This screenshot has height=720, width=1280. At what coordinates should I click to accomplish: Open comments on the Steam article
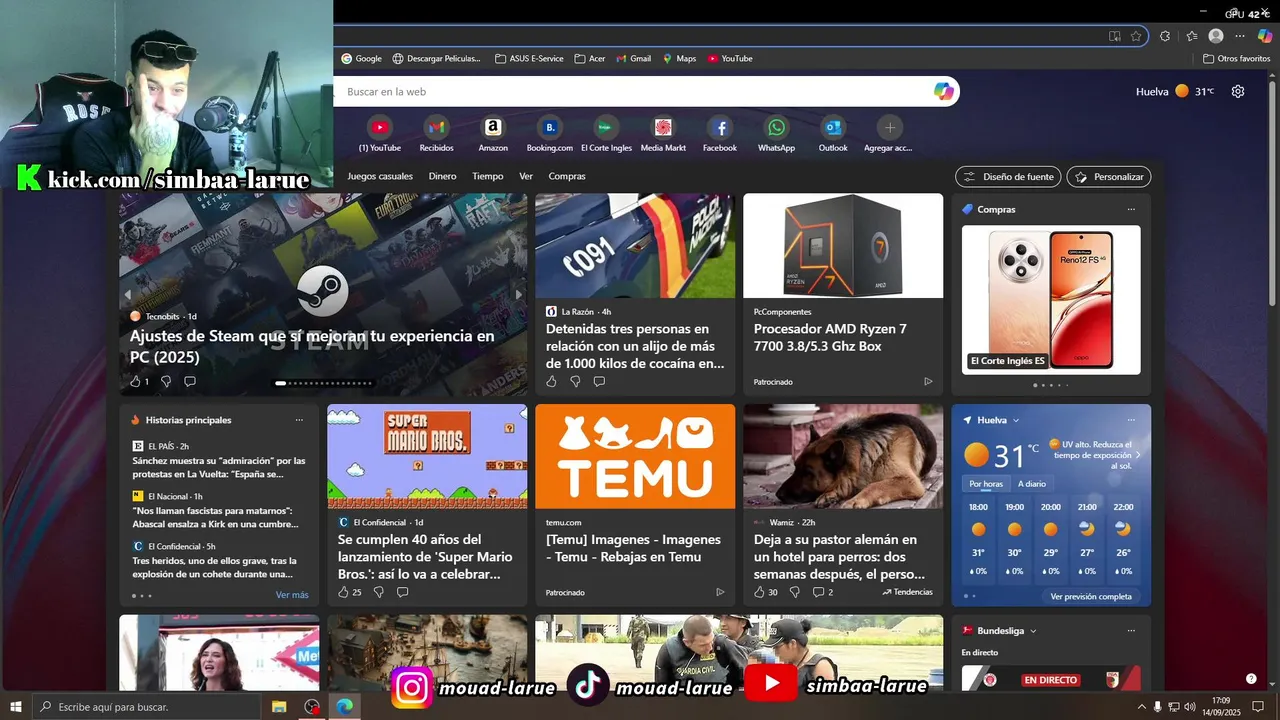(190, 381)
